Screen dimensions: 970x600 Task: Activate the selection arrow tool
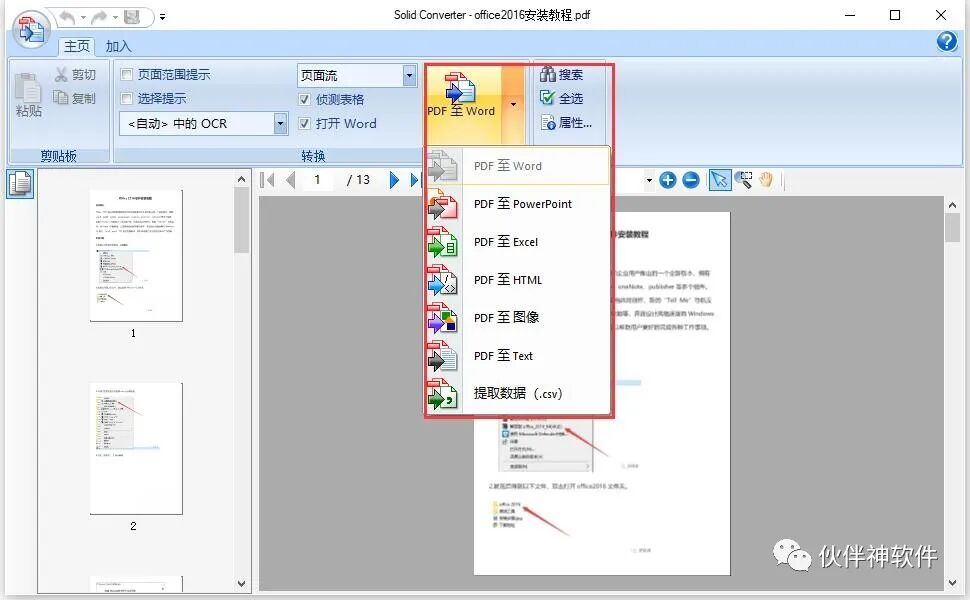coord(719,180)
